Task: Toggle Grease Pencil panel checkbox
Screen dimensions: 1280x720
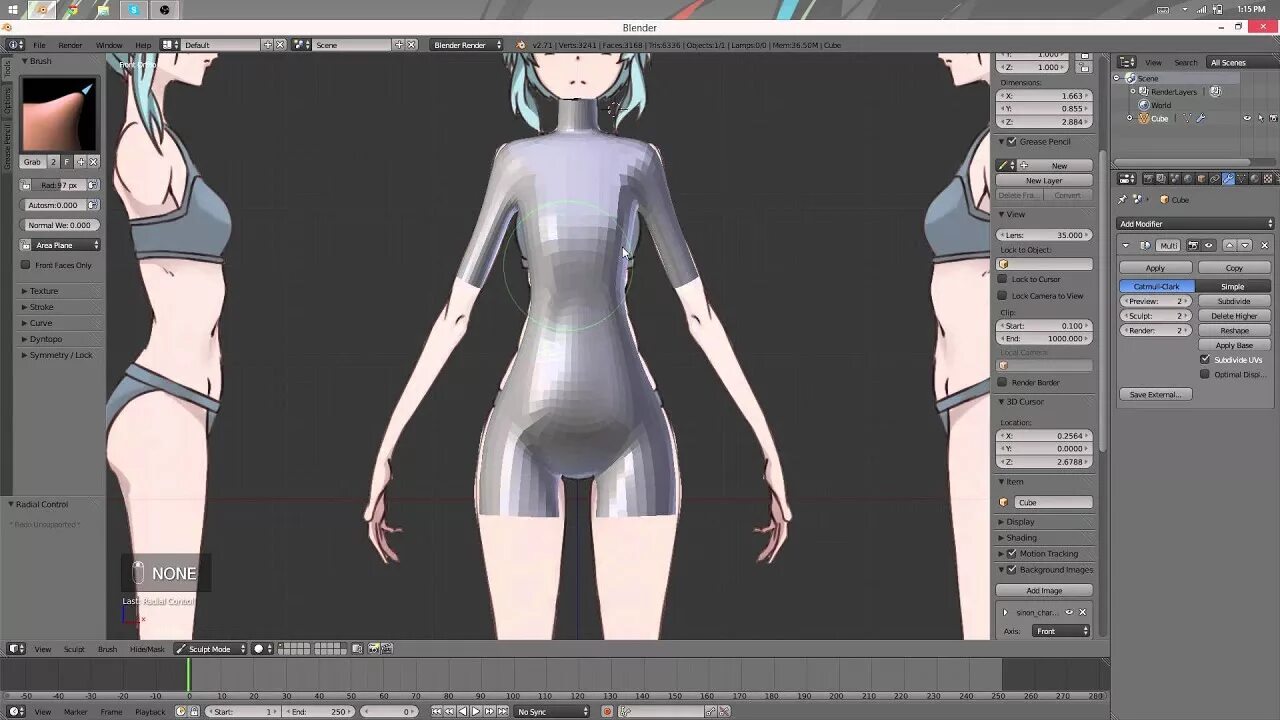Action: tap(1012, 142)
